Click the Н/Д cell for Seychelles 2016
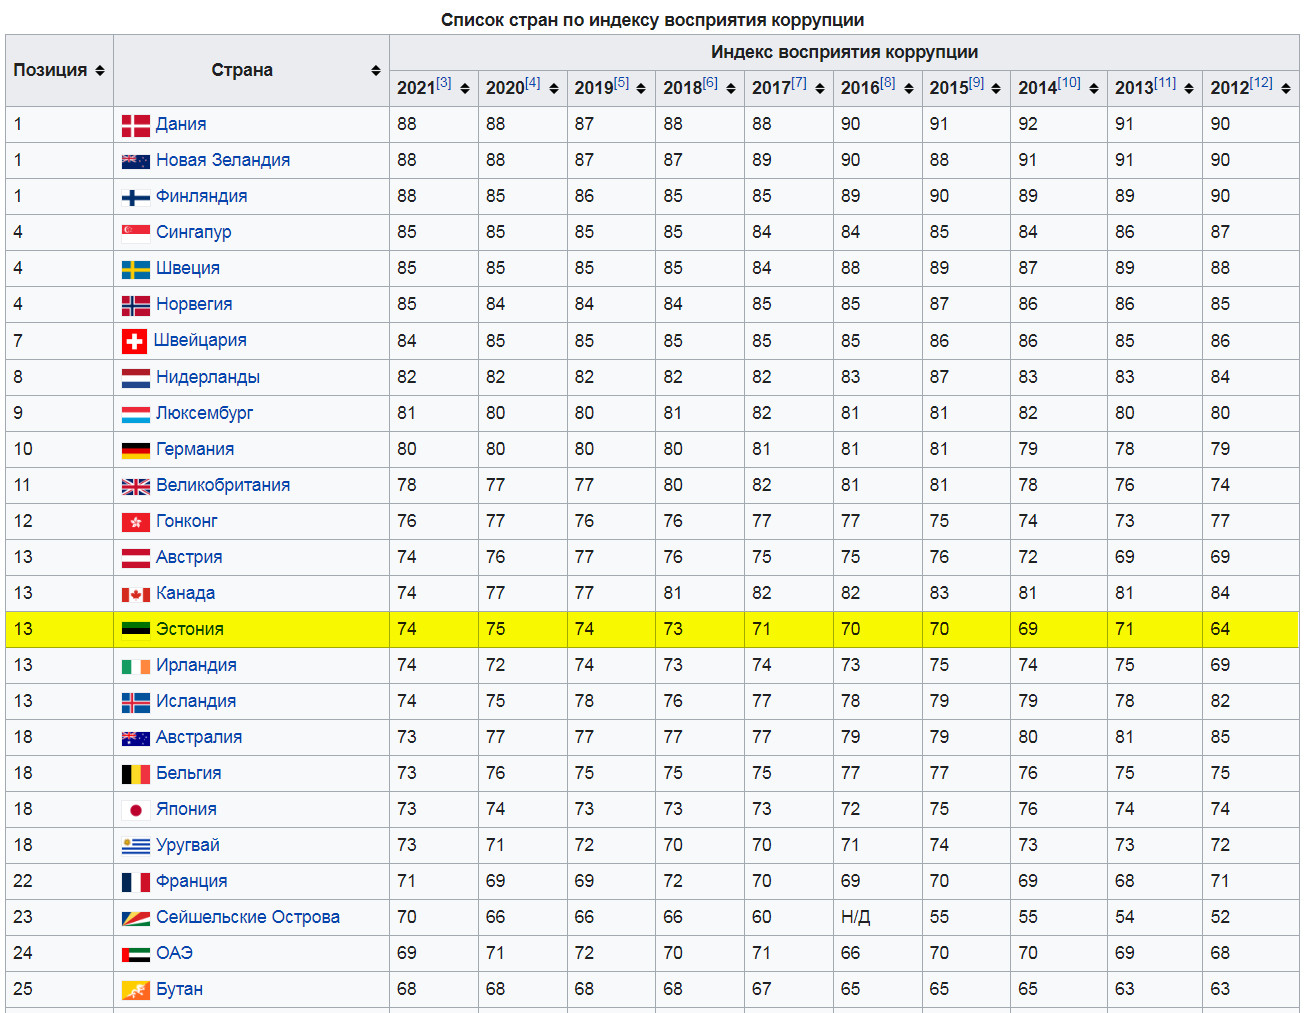1308x1013 pixels. (855, 917)
